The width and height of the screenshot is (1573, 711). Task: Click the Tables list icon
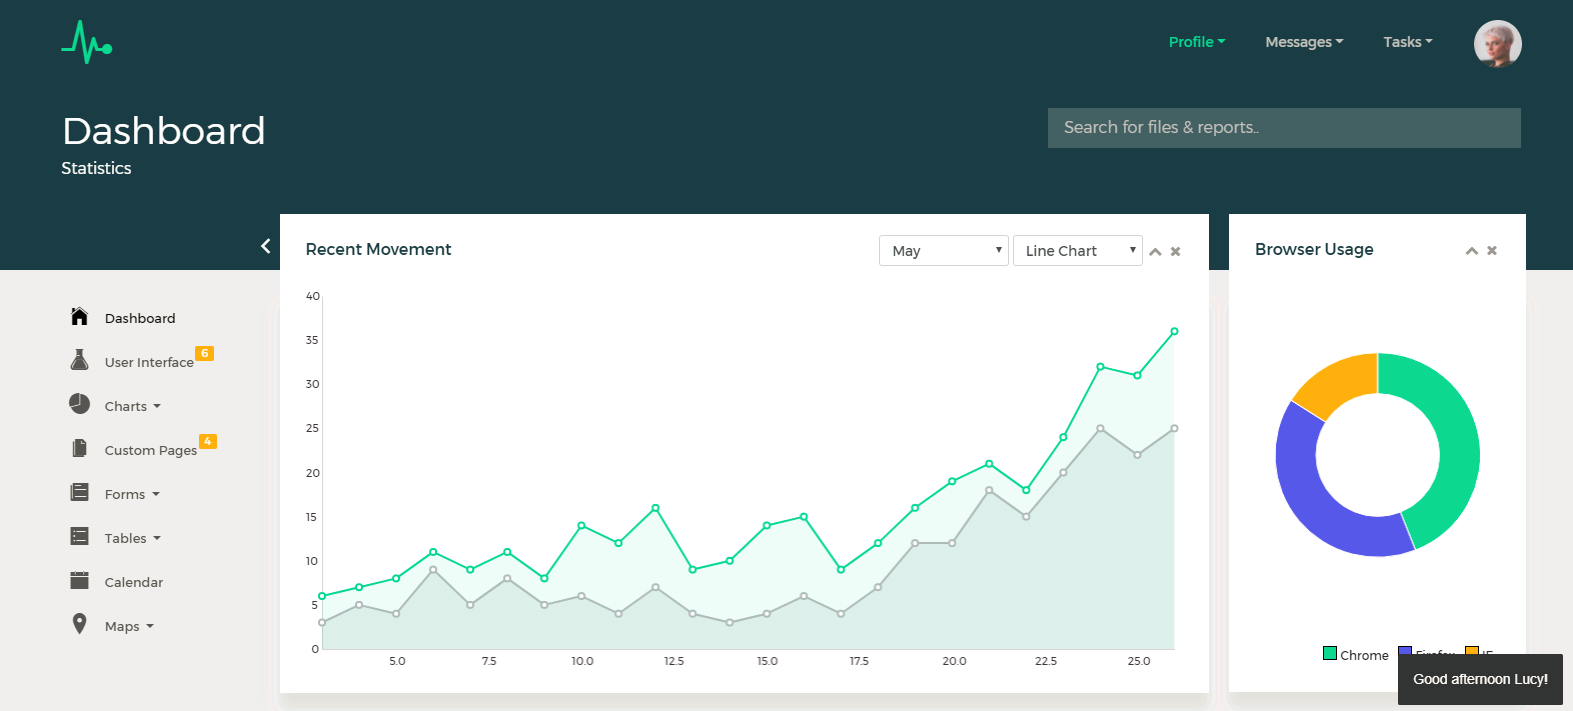[x=80, y=537]
